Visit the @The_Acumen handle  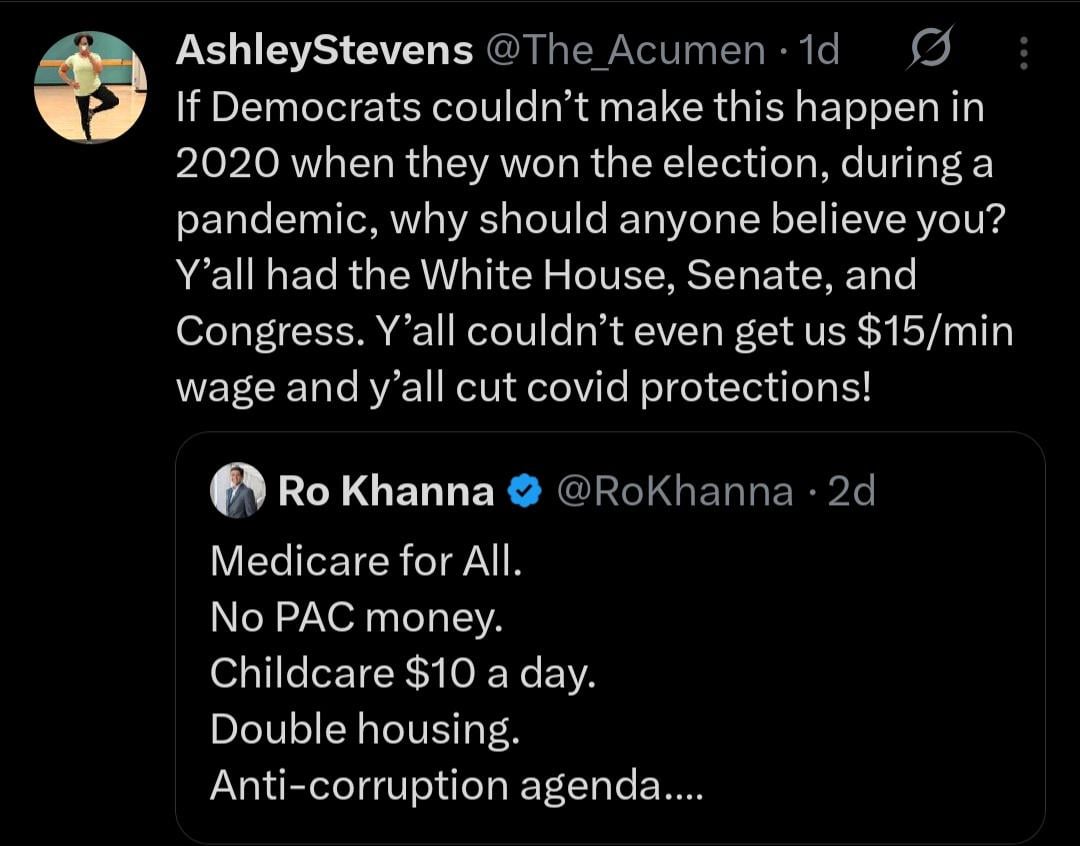click(625, 50)
